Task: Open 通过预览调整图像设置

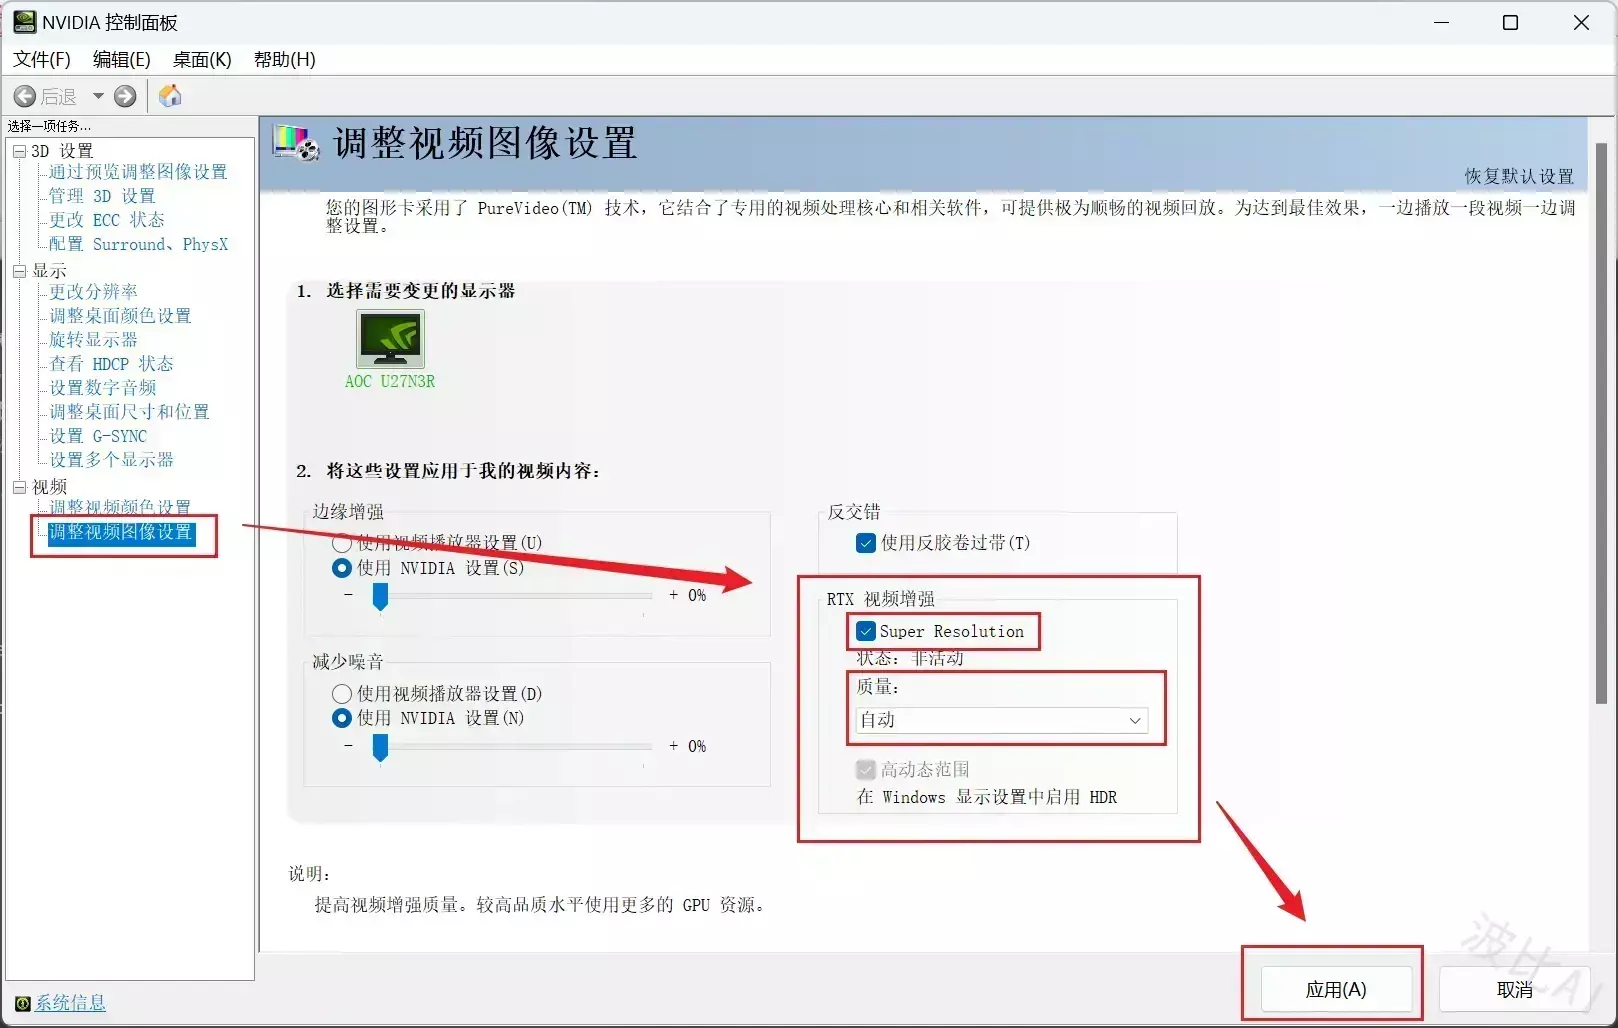Action: (138, 172)
